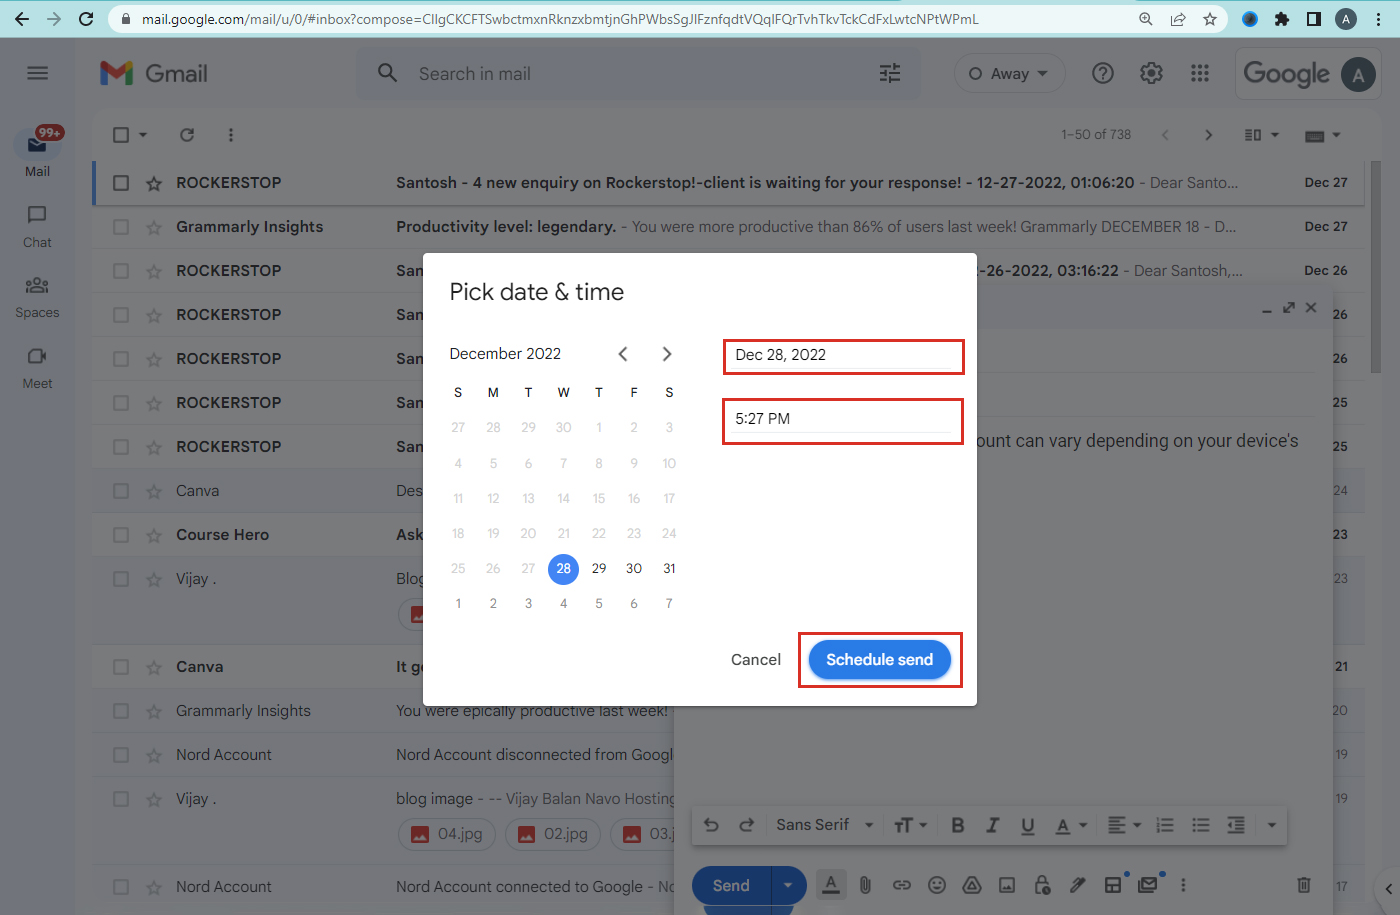Open the font size dropdown
Viewport: 1400px width, 915px height.
point(910,825)
